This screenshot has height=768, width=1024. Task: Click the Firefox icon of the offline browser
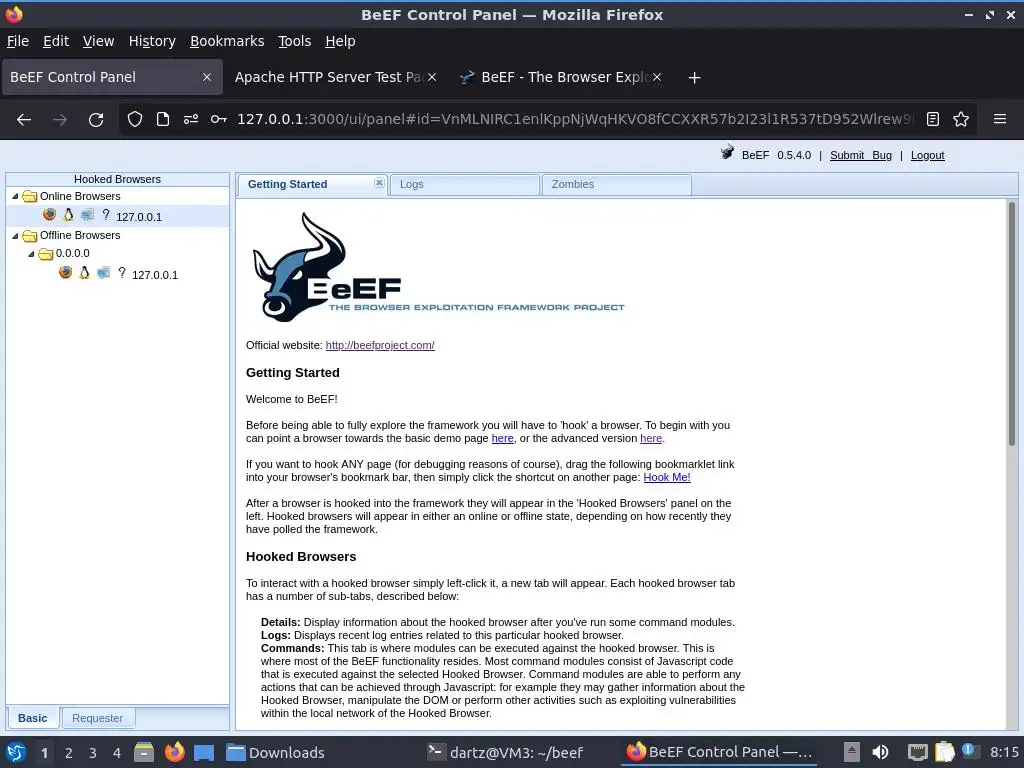tap(65, 272)
